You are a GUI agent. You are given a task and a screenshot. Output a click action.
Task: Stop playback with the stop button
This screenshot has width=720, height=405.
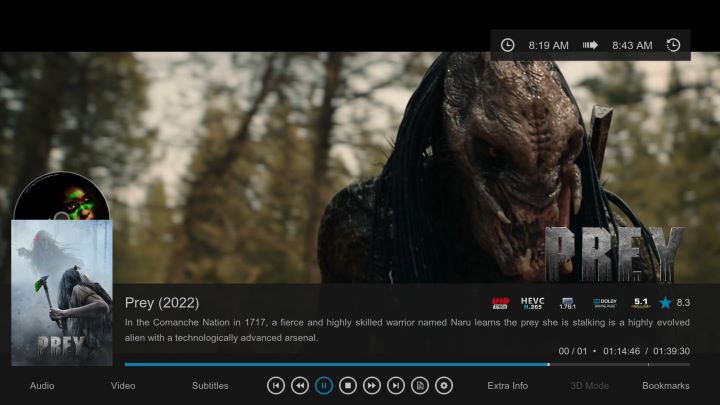tap(348, 385)
